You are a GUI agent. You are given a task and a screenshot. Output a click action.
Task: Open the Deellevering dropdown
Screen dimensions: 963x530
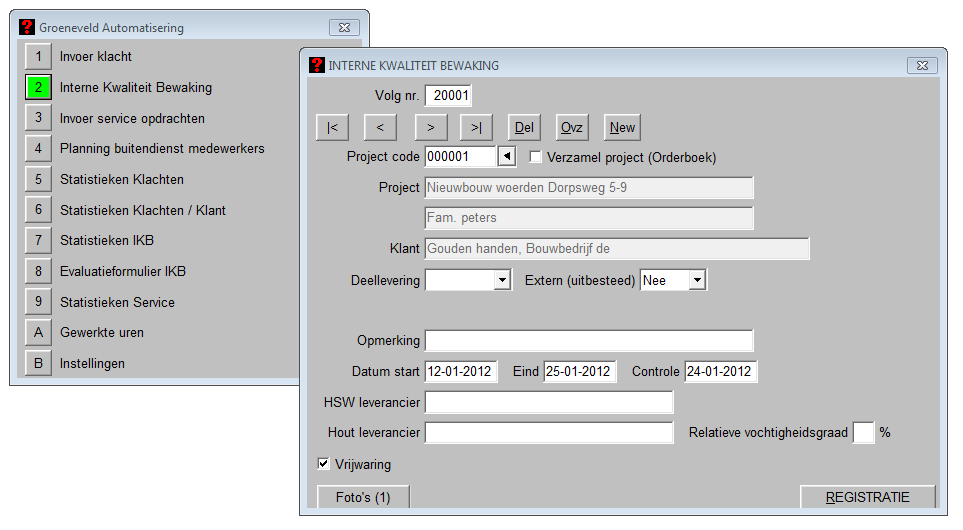pos(502,281)
